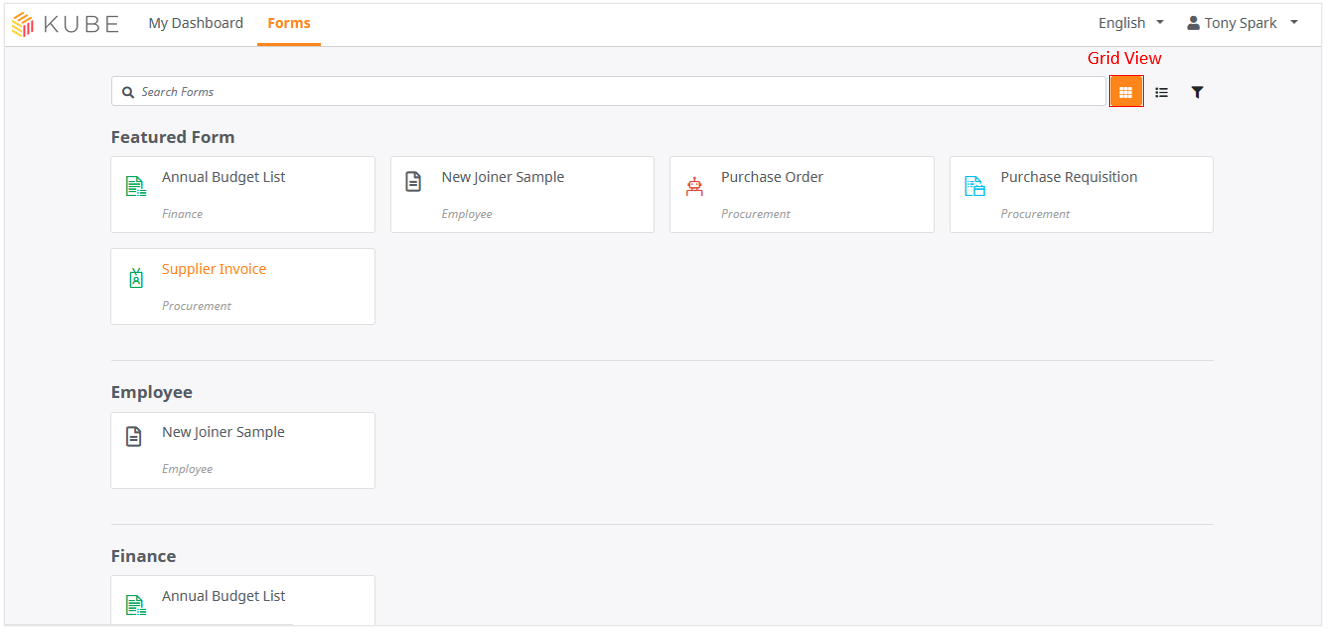Click the Annual Budget List icon under Featured Form

[135, 186]
